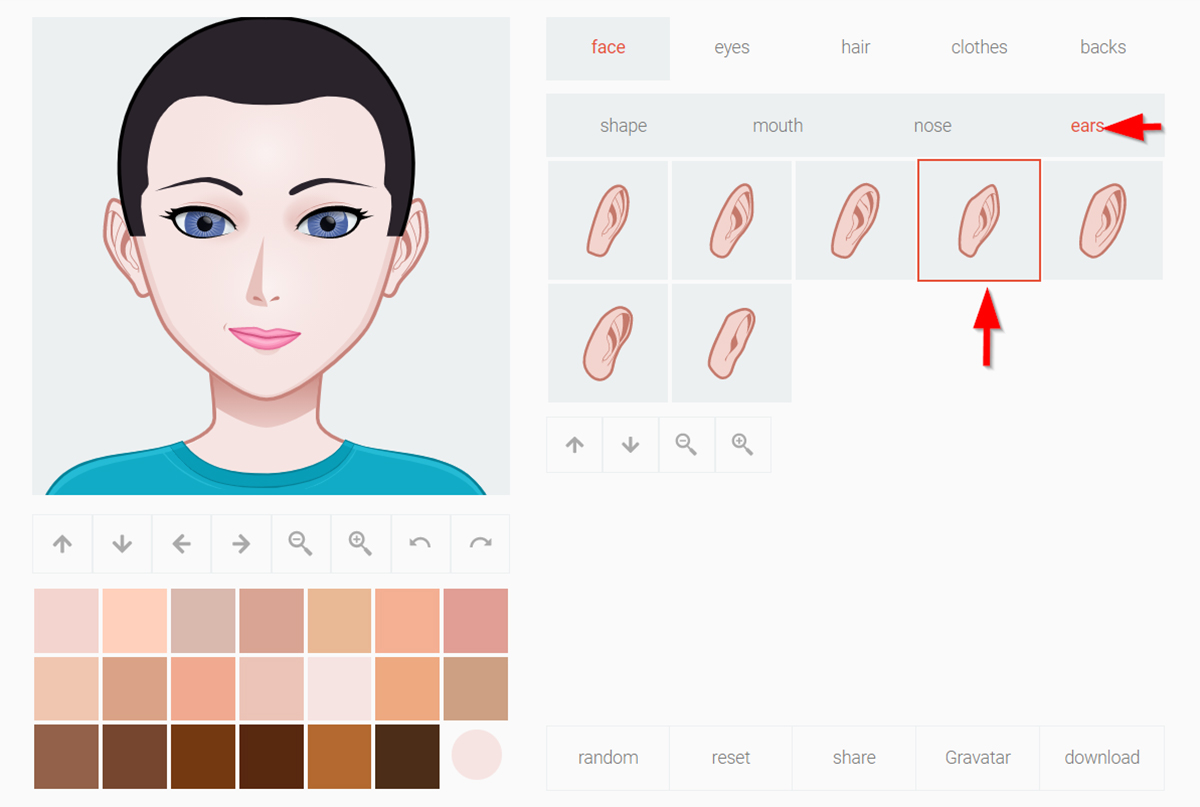This screenshot has width=1200, height=807.
Task: Shrink ears with zoom-out below ear options
Action: click(x=686, y=445)
